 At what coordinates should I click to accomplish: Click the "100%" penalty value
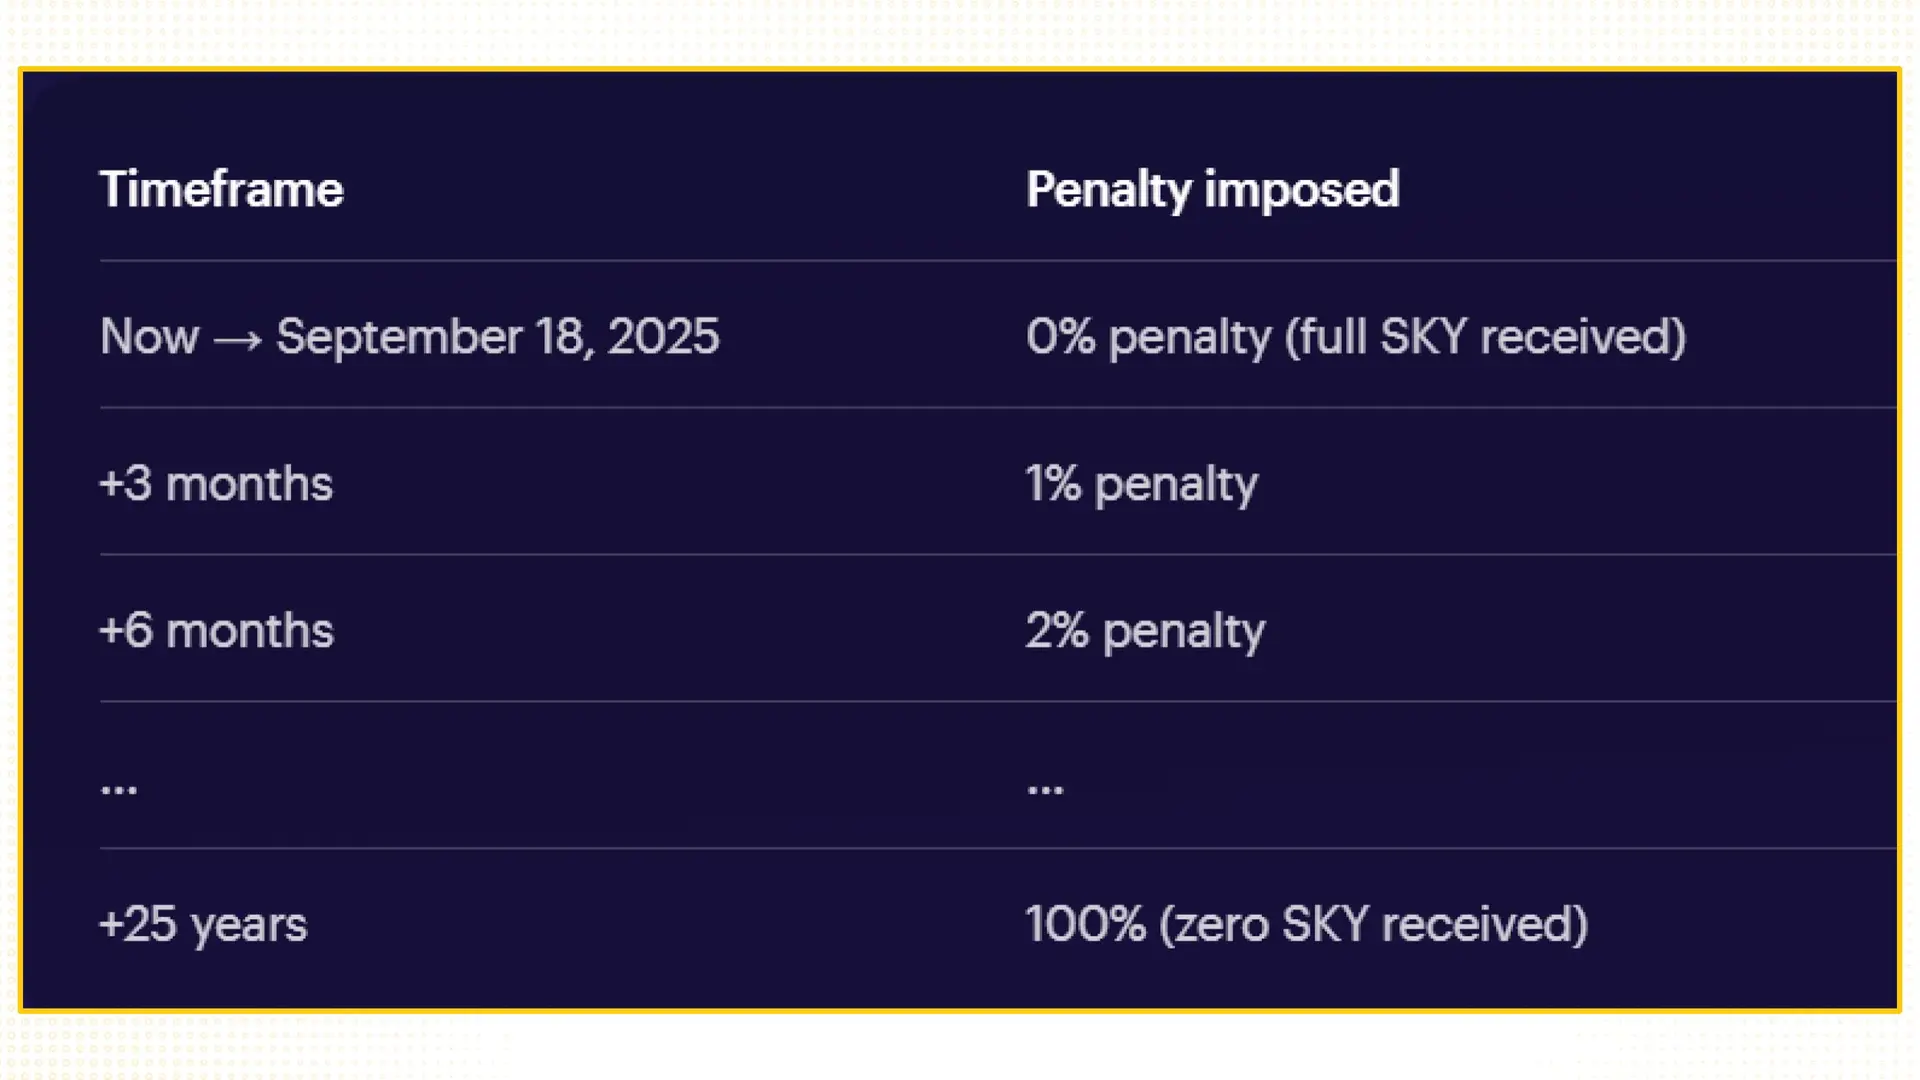(x=1085, y=924)
